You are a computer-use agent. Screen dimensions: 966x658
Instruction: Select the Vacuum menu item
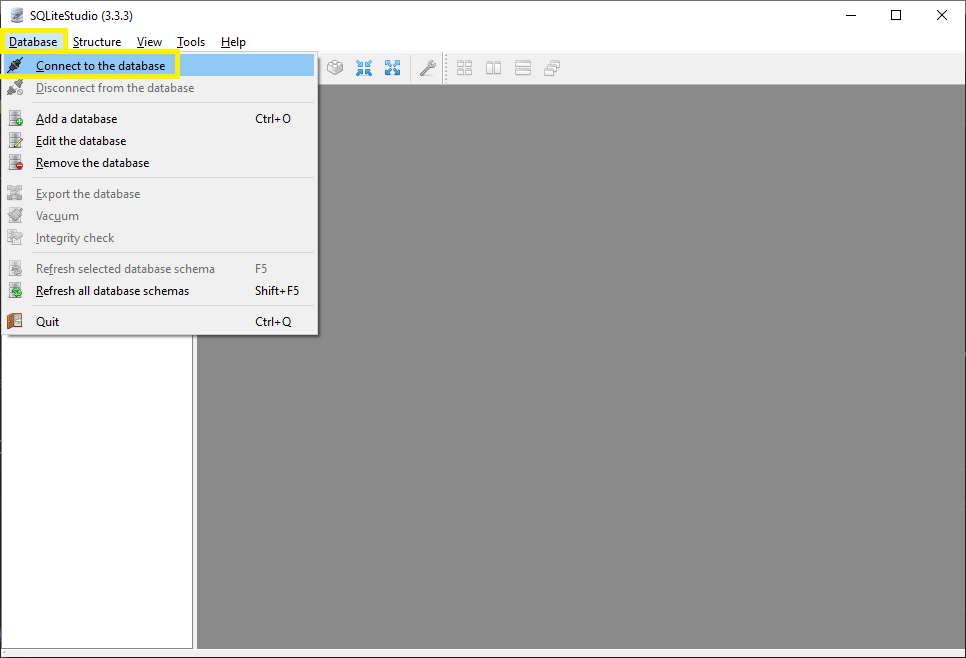(159, 216)
